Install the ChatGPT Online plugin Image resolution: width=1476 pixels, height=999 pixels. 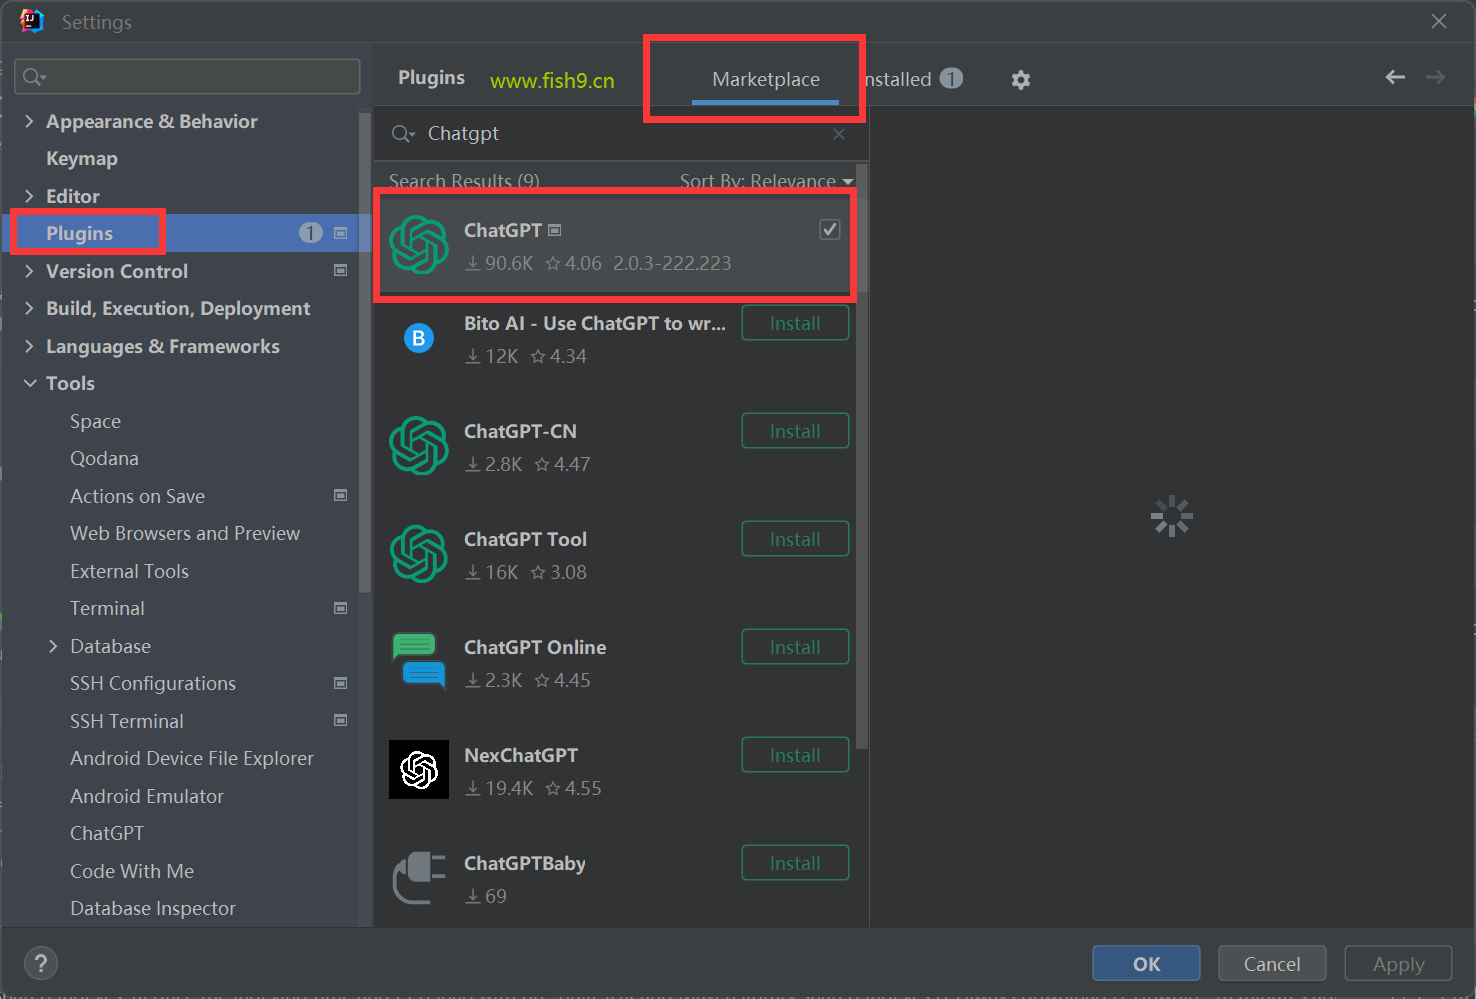(x=795, y=647)
